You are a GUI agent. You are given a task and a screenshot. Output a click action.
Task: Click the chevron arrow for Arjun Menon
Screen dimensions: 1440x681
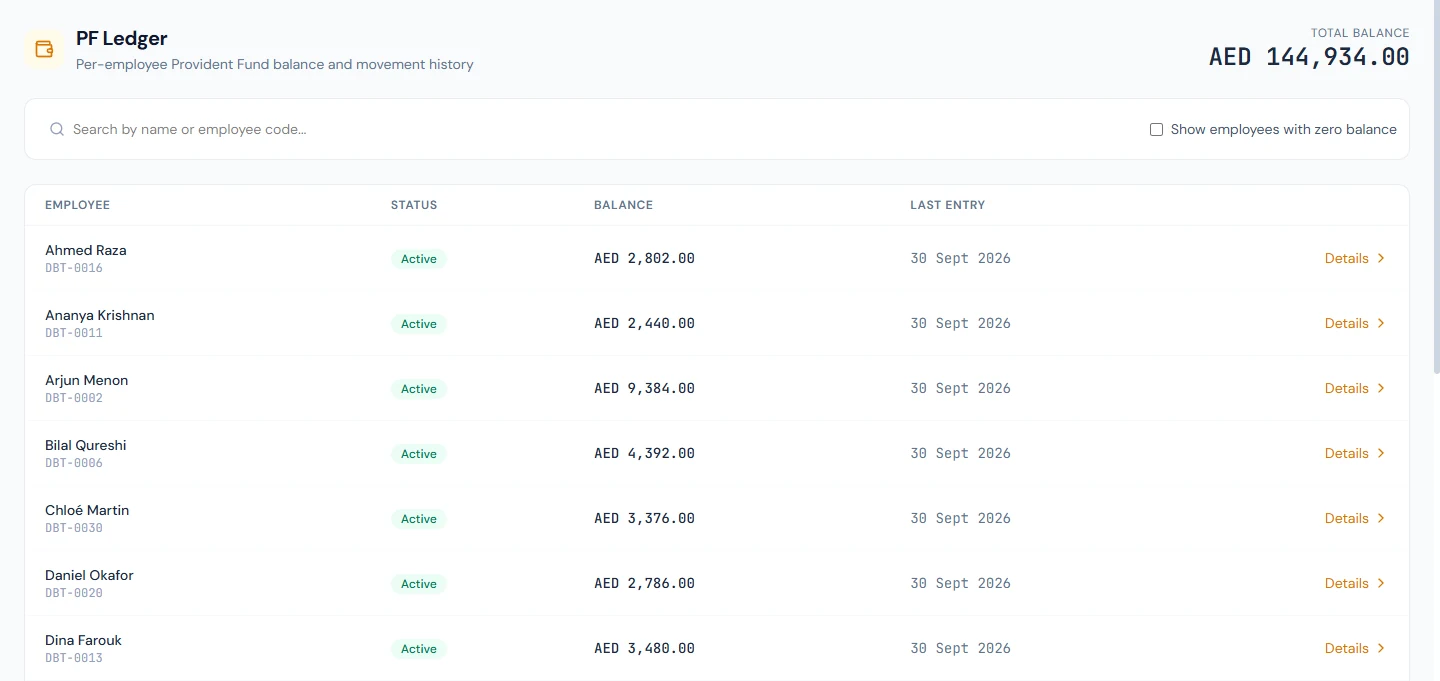pyautogui.click(x=1381, y=388)
